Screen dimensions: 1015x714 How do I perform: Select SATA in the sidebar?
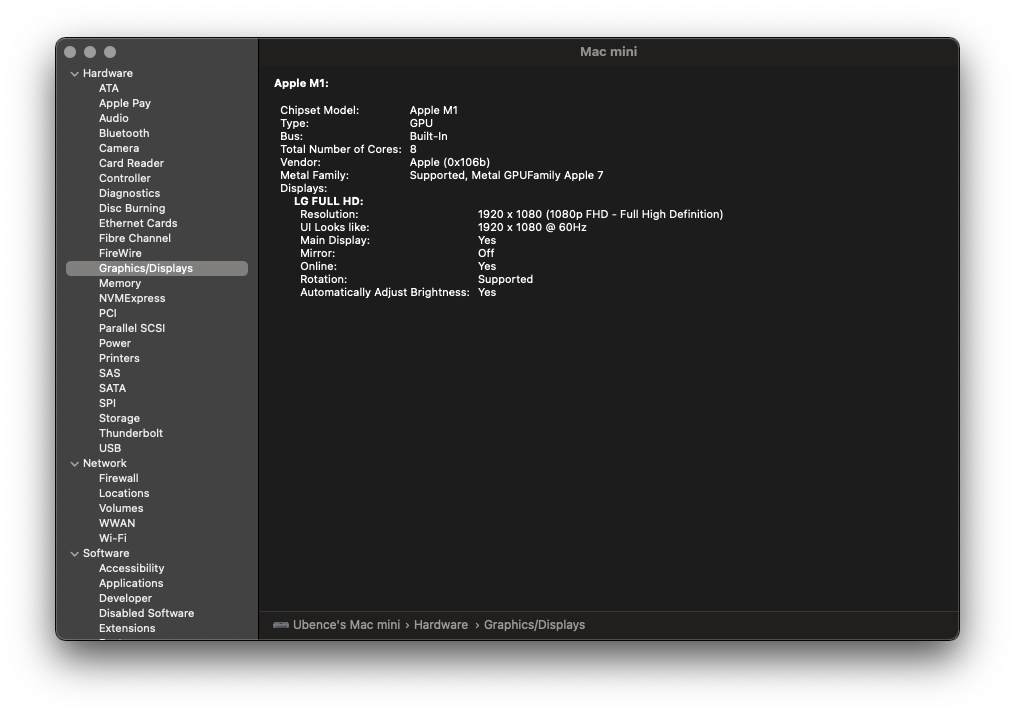coord(113,388)
